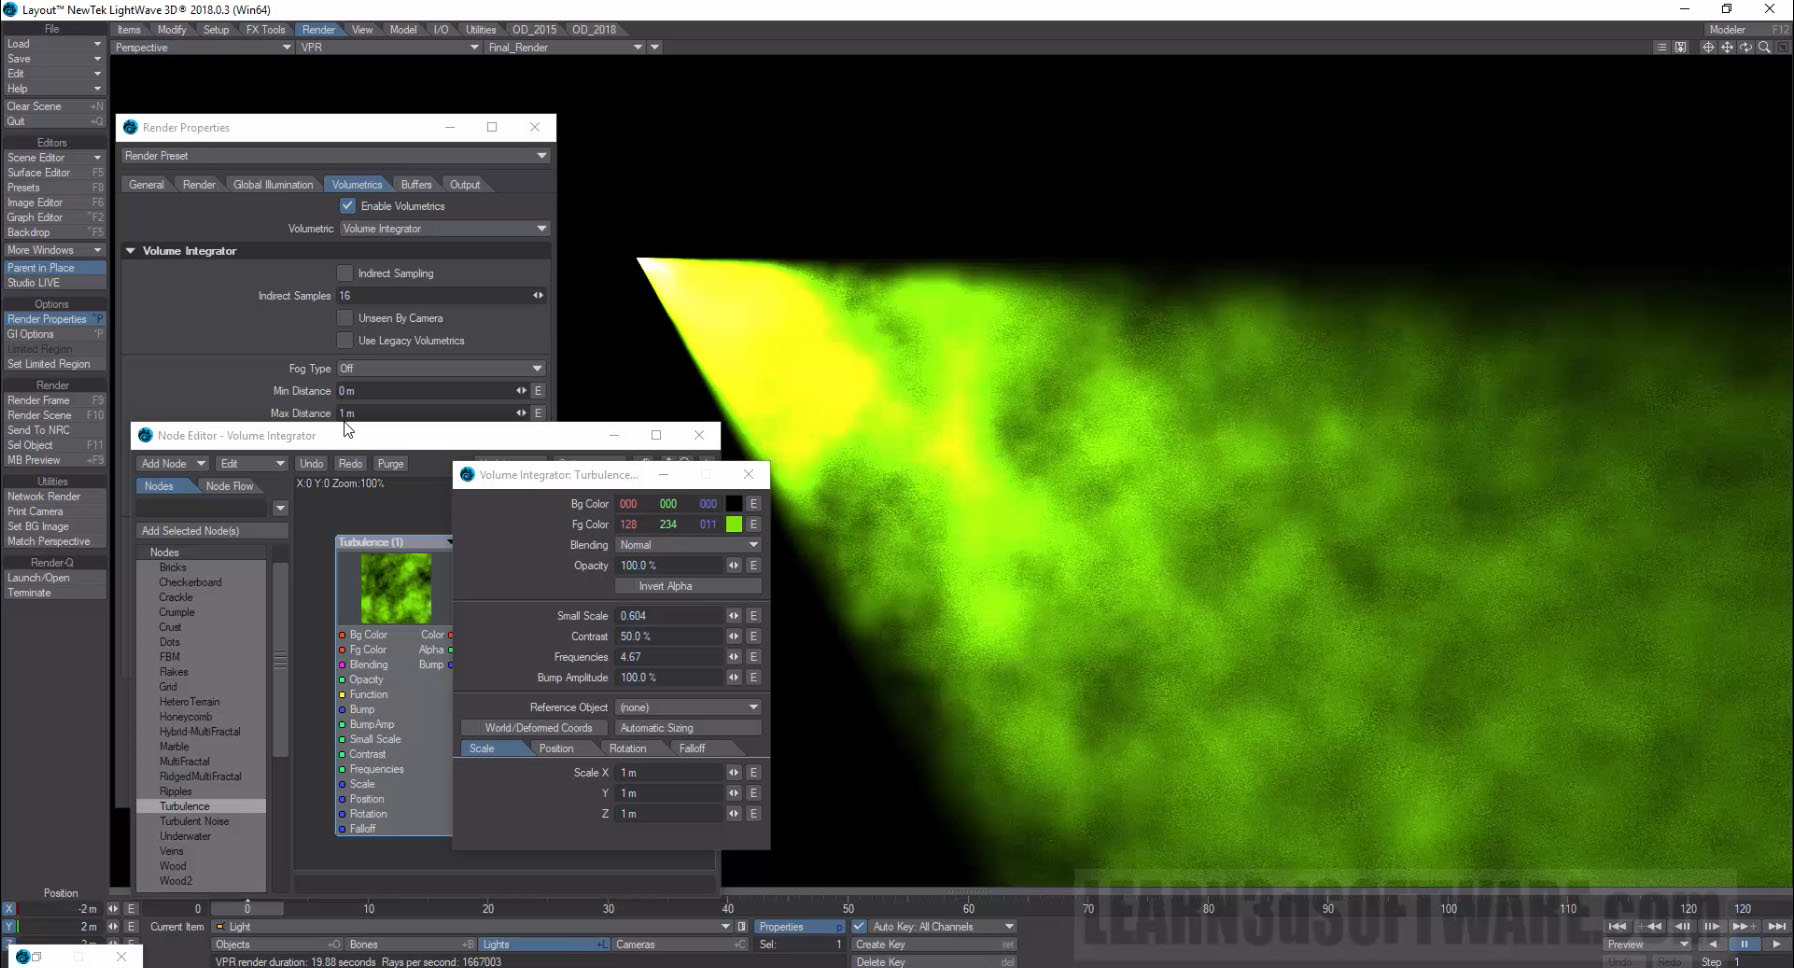Image resolution: width=1794 pixels, height=968 pixels.
Task: Click the viewport zoom magnifier icon
Action: 1765,47
